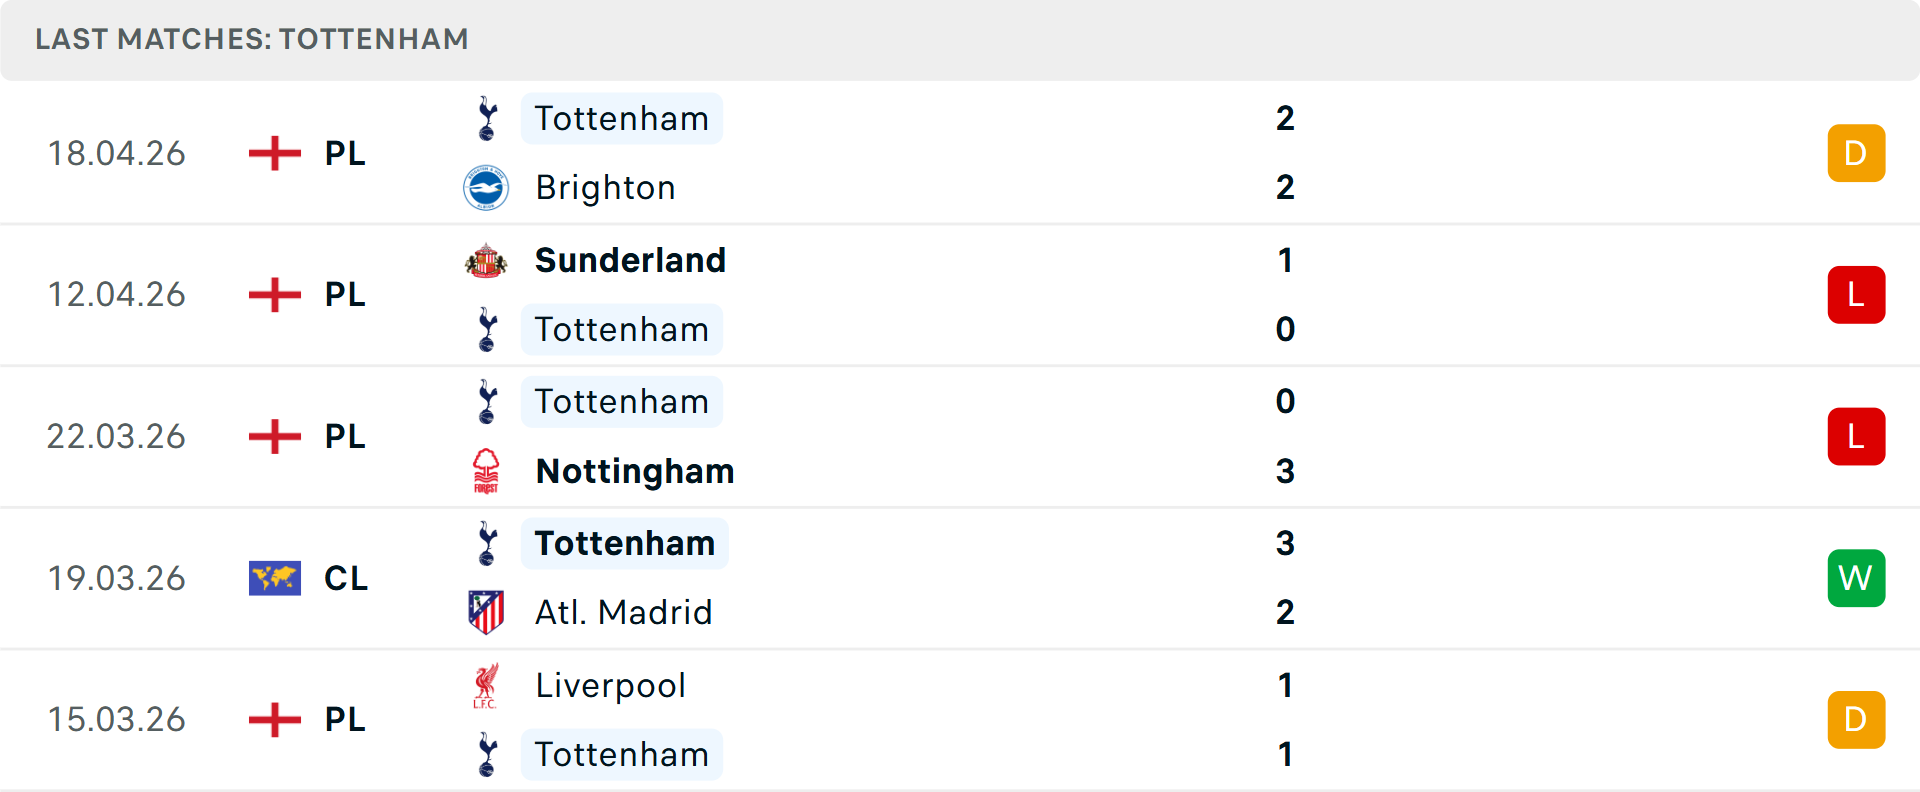Click the L badge for Nottingham match
Screen dimensions: 1920x792
(1856, 437)
